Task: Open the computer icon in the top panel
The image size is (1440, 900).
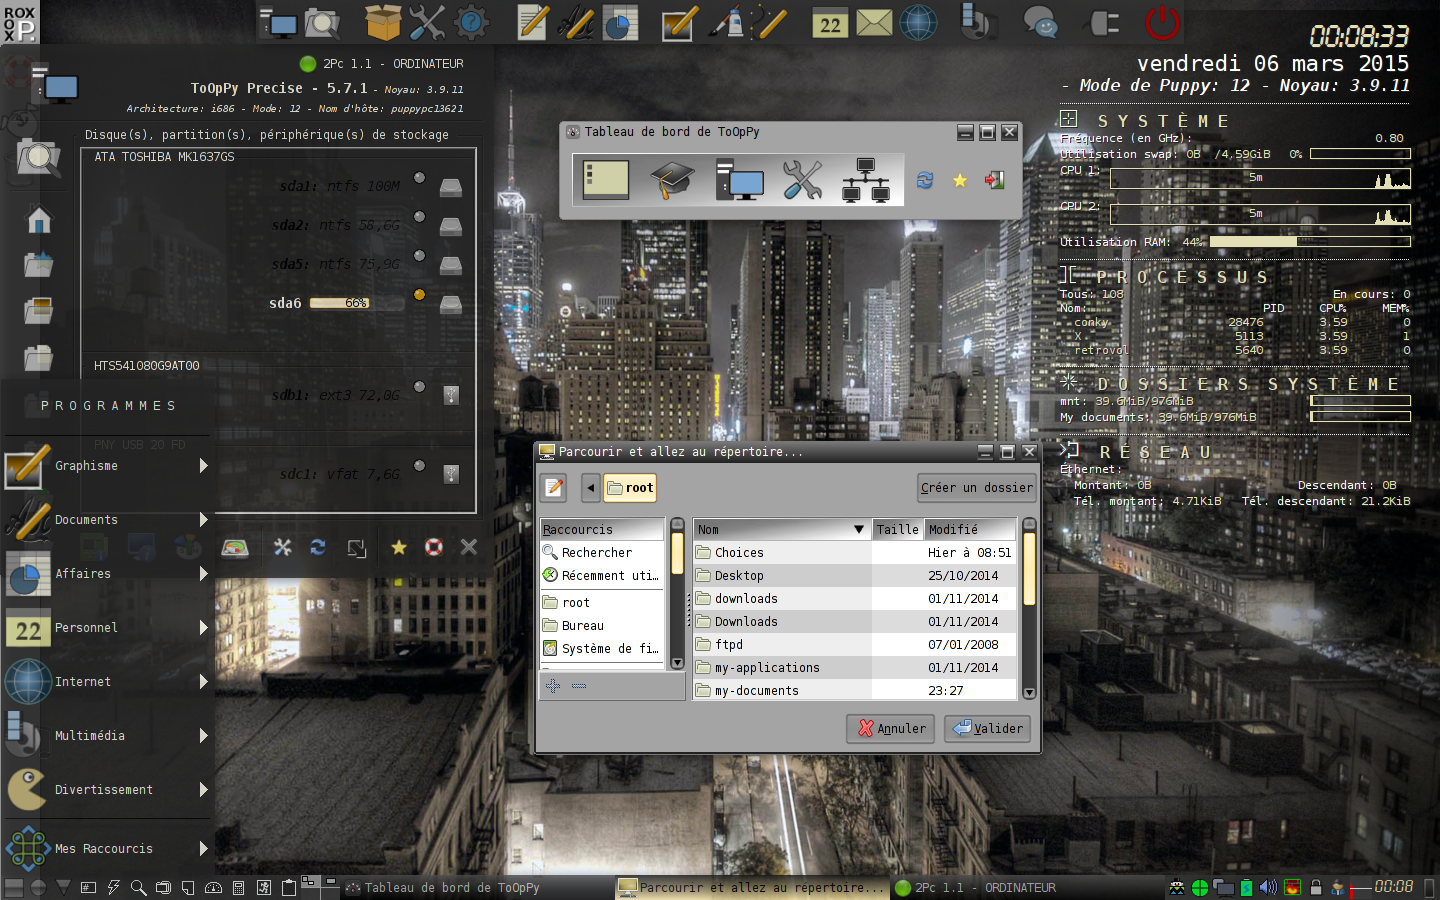Action: point(277,22)
